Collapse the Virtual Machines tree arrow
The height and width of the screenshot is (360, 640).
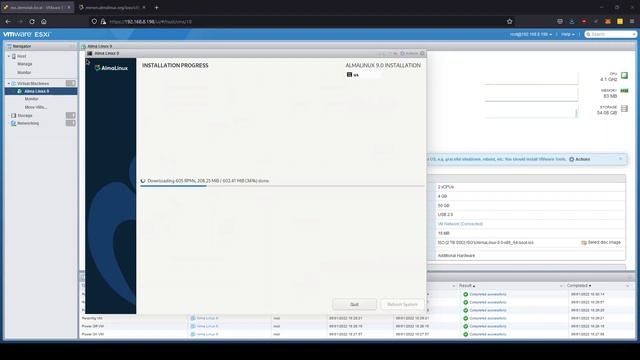tap(9, 83)
